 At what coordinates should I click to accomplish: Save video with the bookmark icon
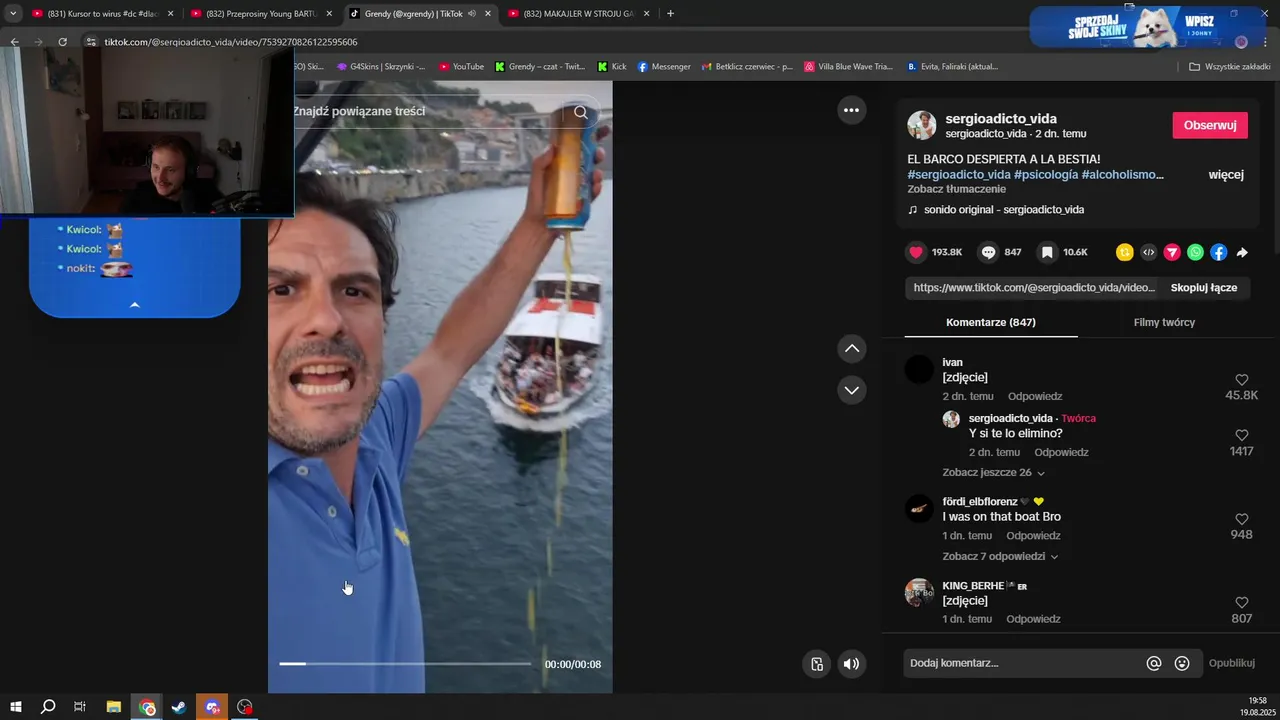1047,253
